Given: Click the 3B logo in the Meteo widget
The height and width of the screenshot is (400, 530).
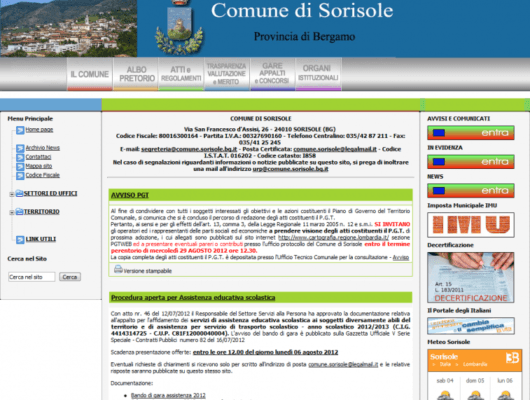Looking at the screenshot, I should pos(512,358).
